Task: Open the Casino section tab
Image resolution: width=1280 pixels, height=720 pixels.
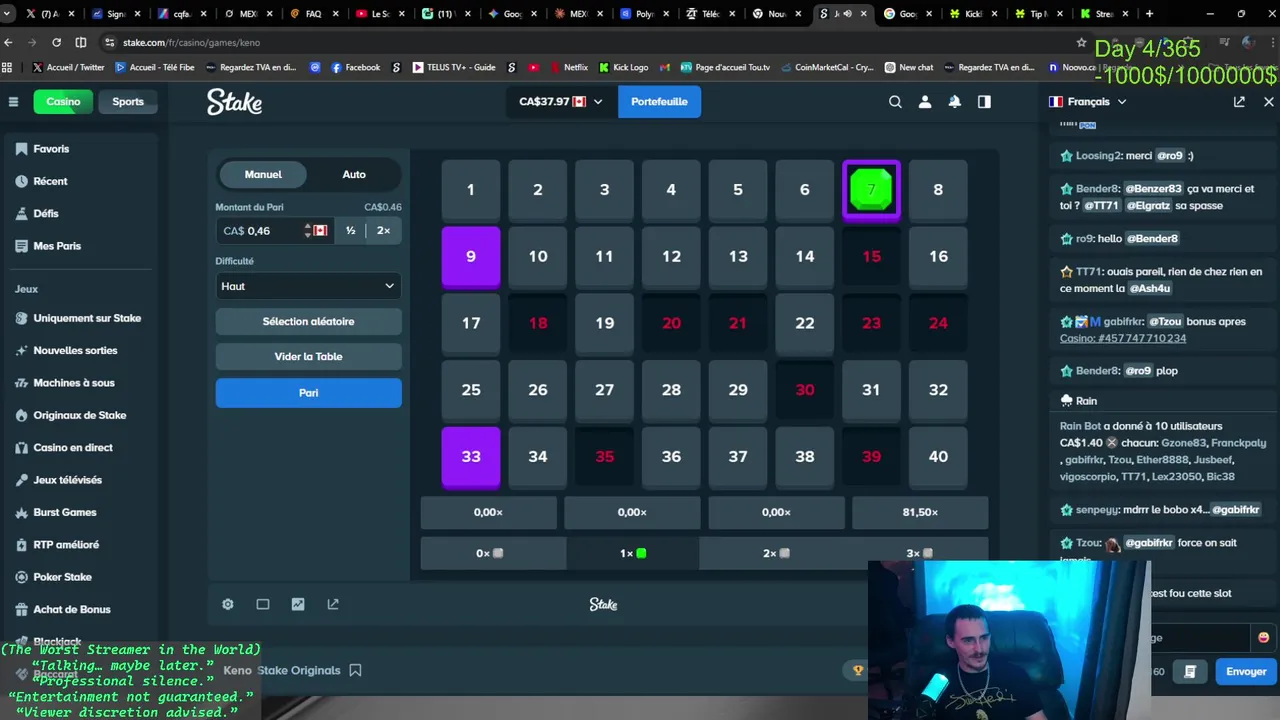Action: 63,102
